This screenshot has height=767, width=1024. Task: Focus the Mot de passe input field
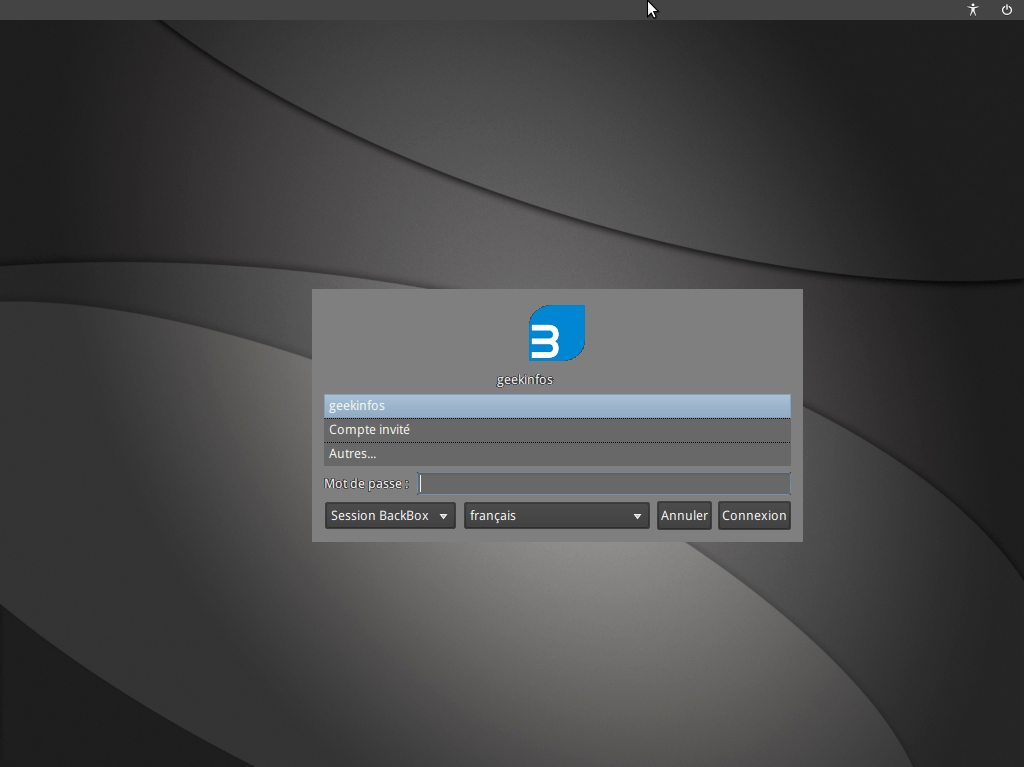pos(604,484)
